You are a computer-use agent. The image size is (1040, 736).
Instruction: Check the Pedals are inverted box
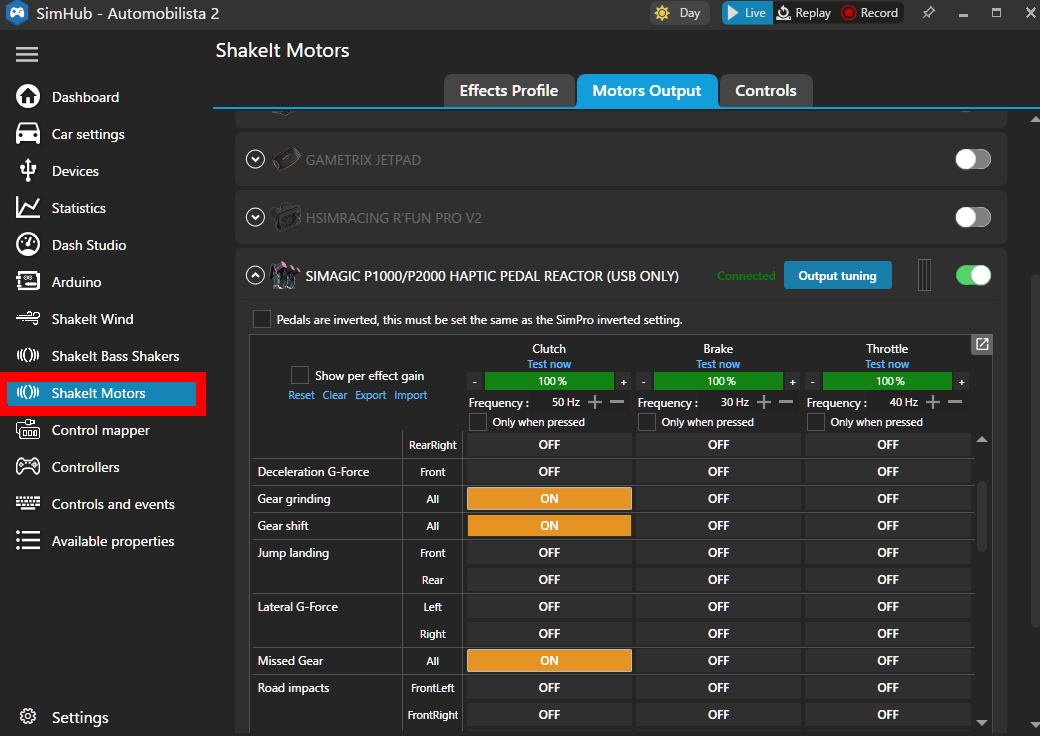click(262, 319)
